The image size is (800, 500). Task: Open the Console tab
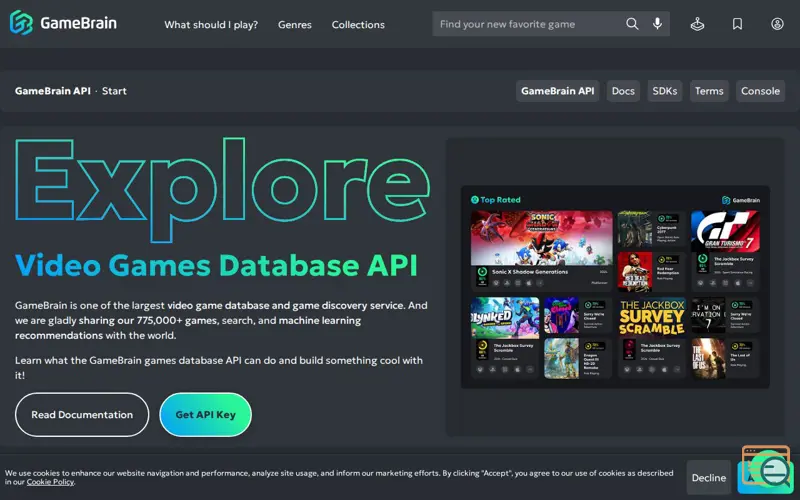(760, 91)
